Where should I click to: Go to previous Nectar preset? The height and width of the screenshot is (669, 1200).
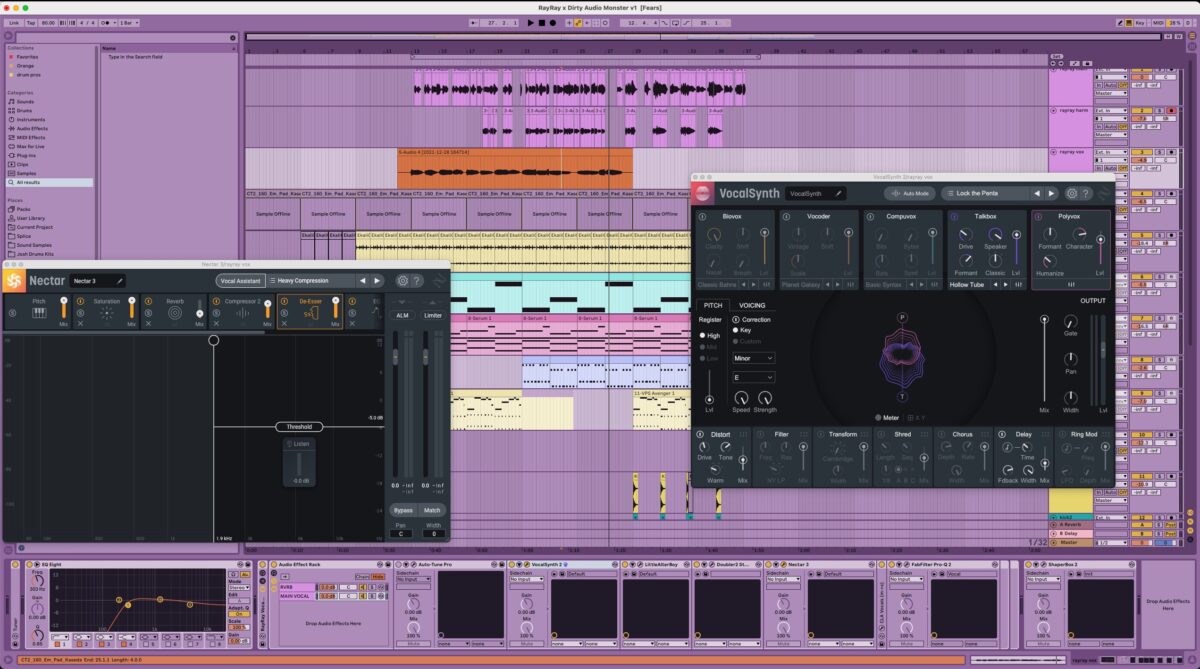[x=363, y=281]
